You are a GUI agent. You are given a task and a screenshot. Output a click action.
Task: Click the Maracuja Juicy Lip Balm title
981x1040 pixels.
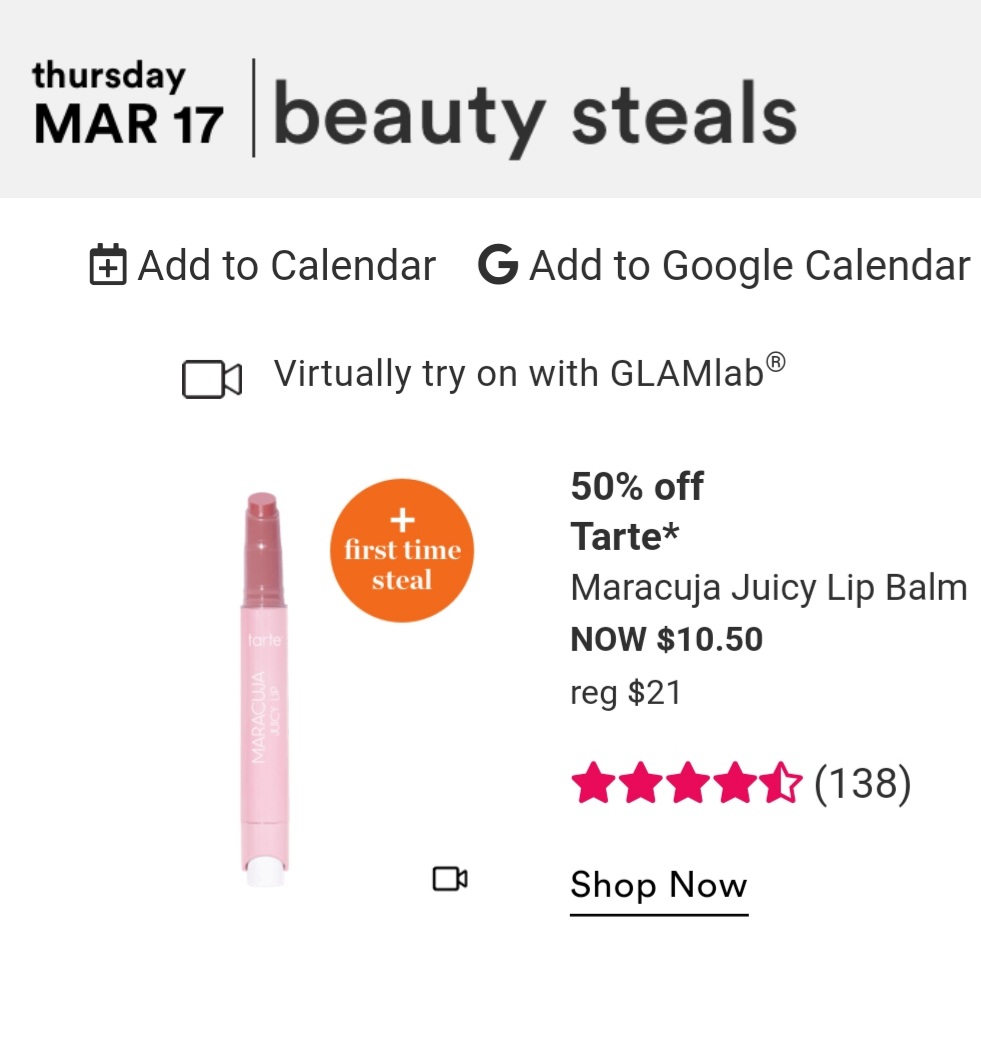coord(768,588)
